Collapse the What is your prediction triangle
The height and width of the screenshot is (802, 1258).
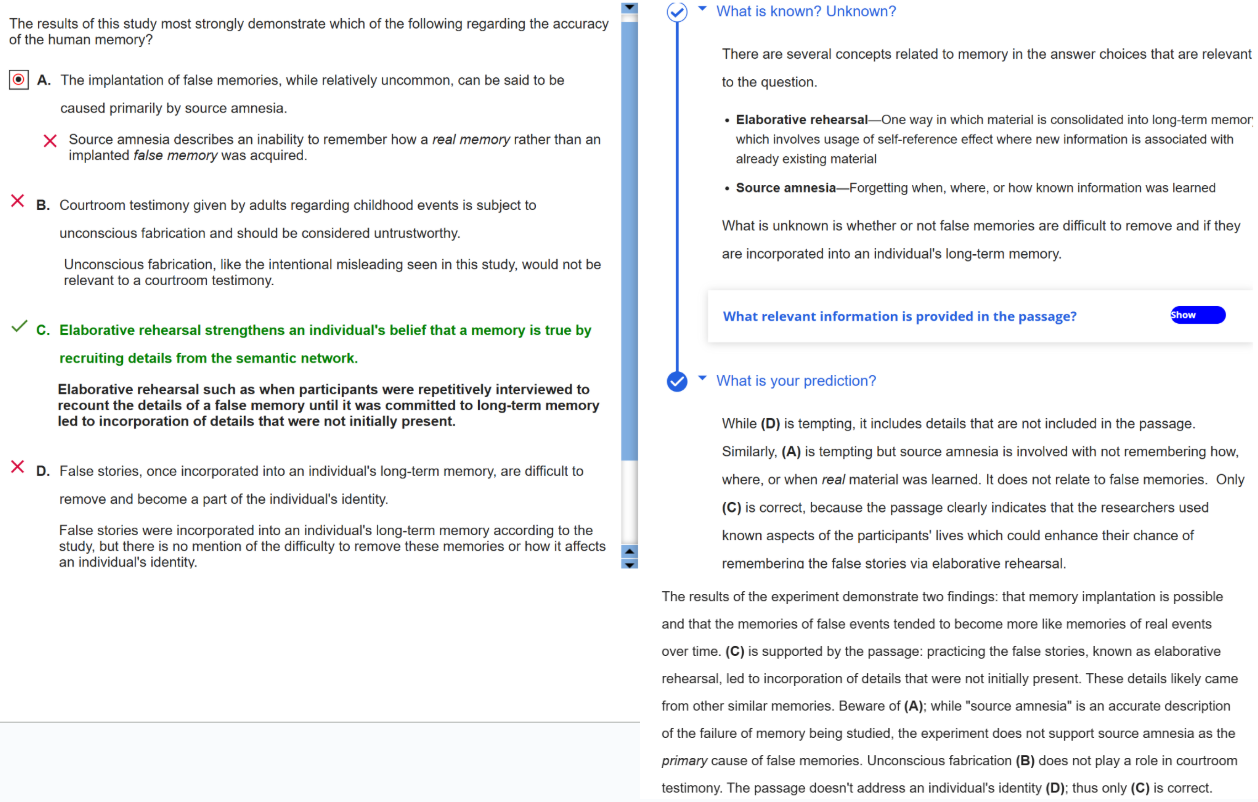coord(702,379)
